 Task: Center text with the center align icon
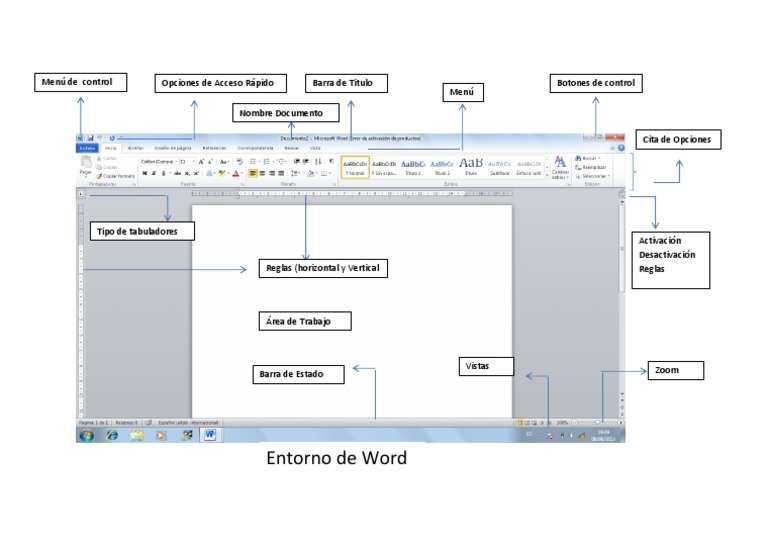click(263, 173)
